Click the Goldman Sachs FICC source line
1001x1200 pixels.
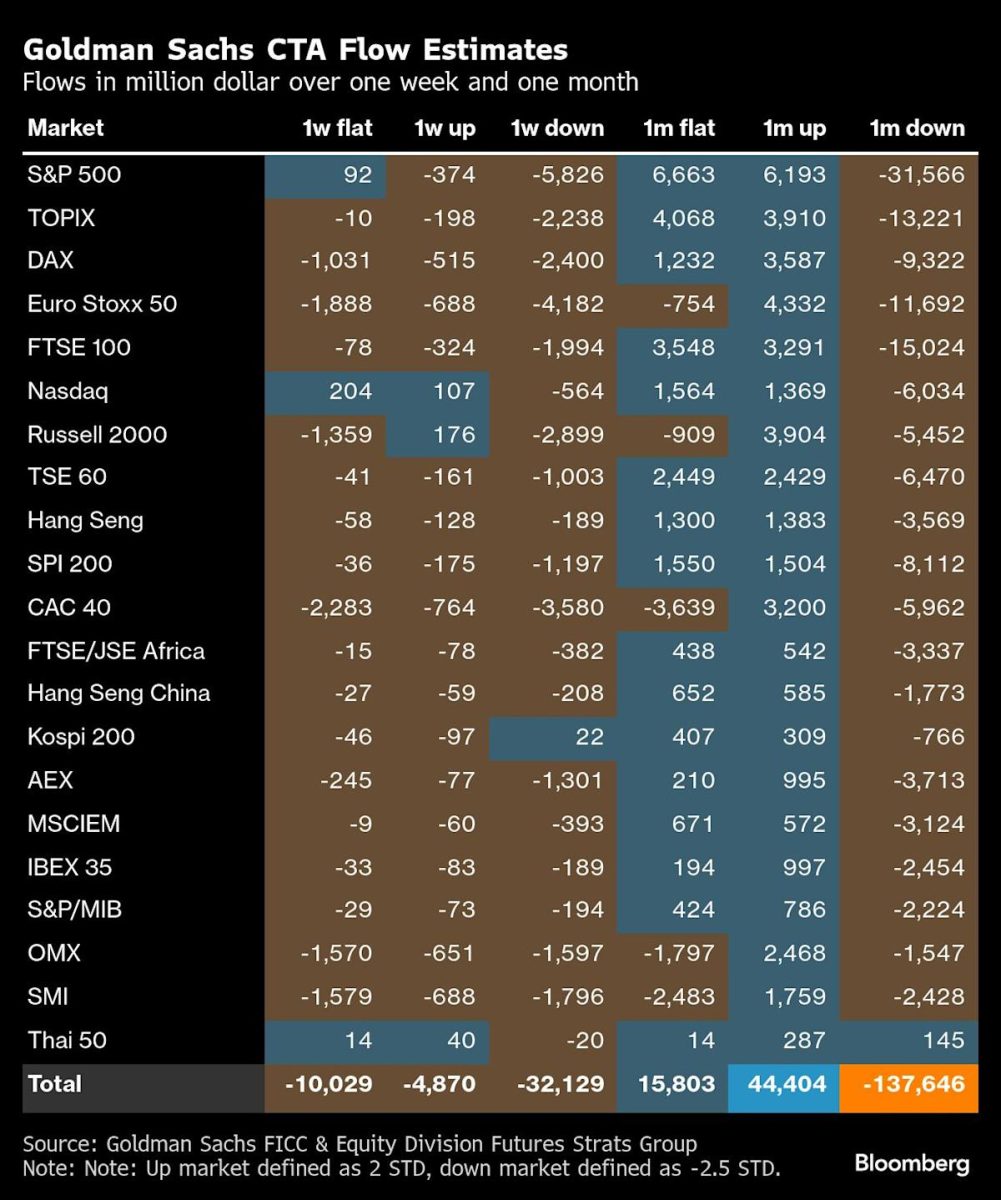coord(359,1144)
